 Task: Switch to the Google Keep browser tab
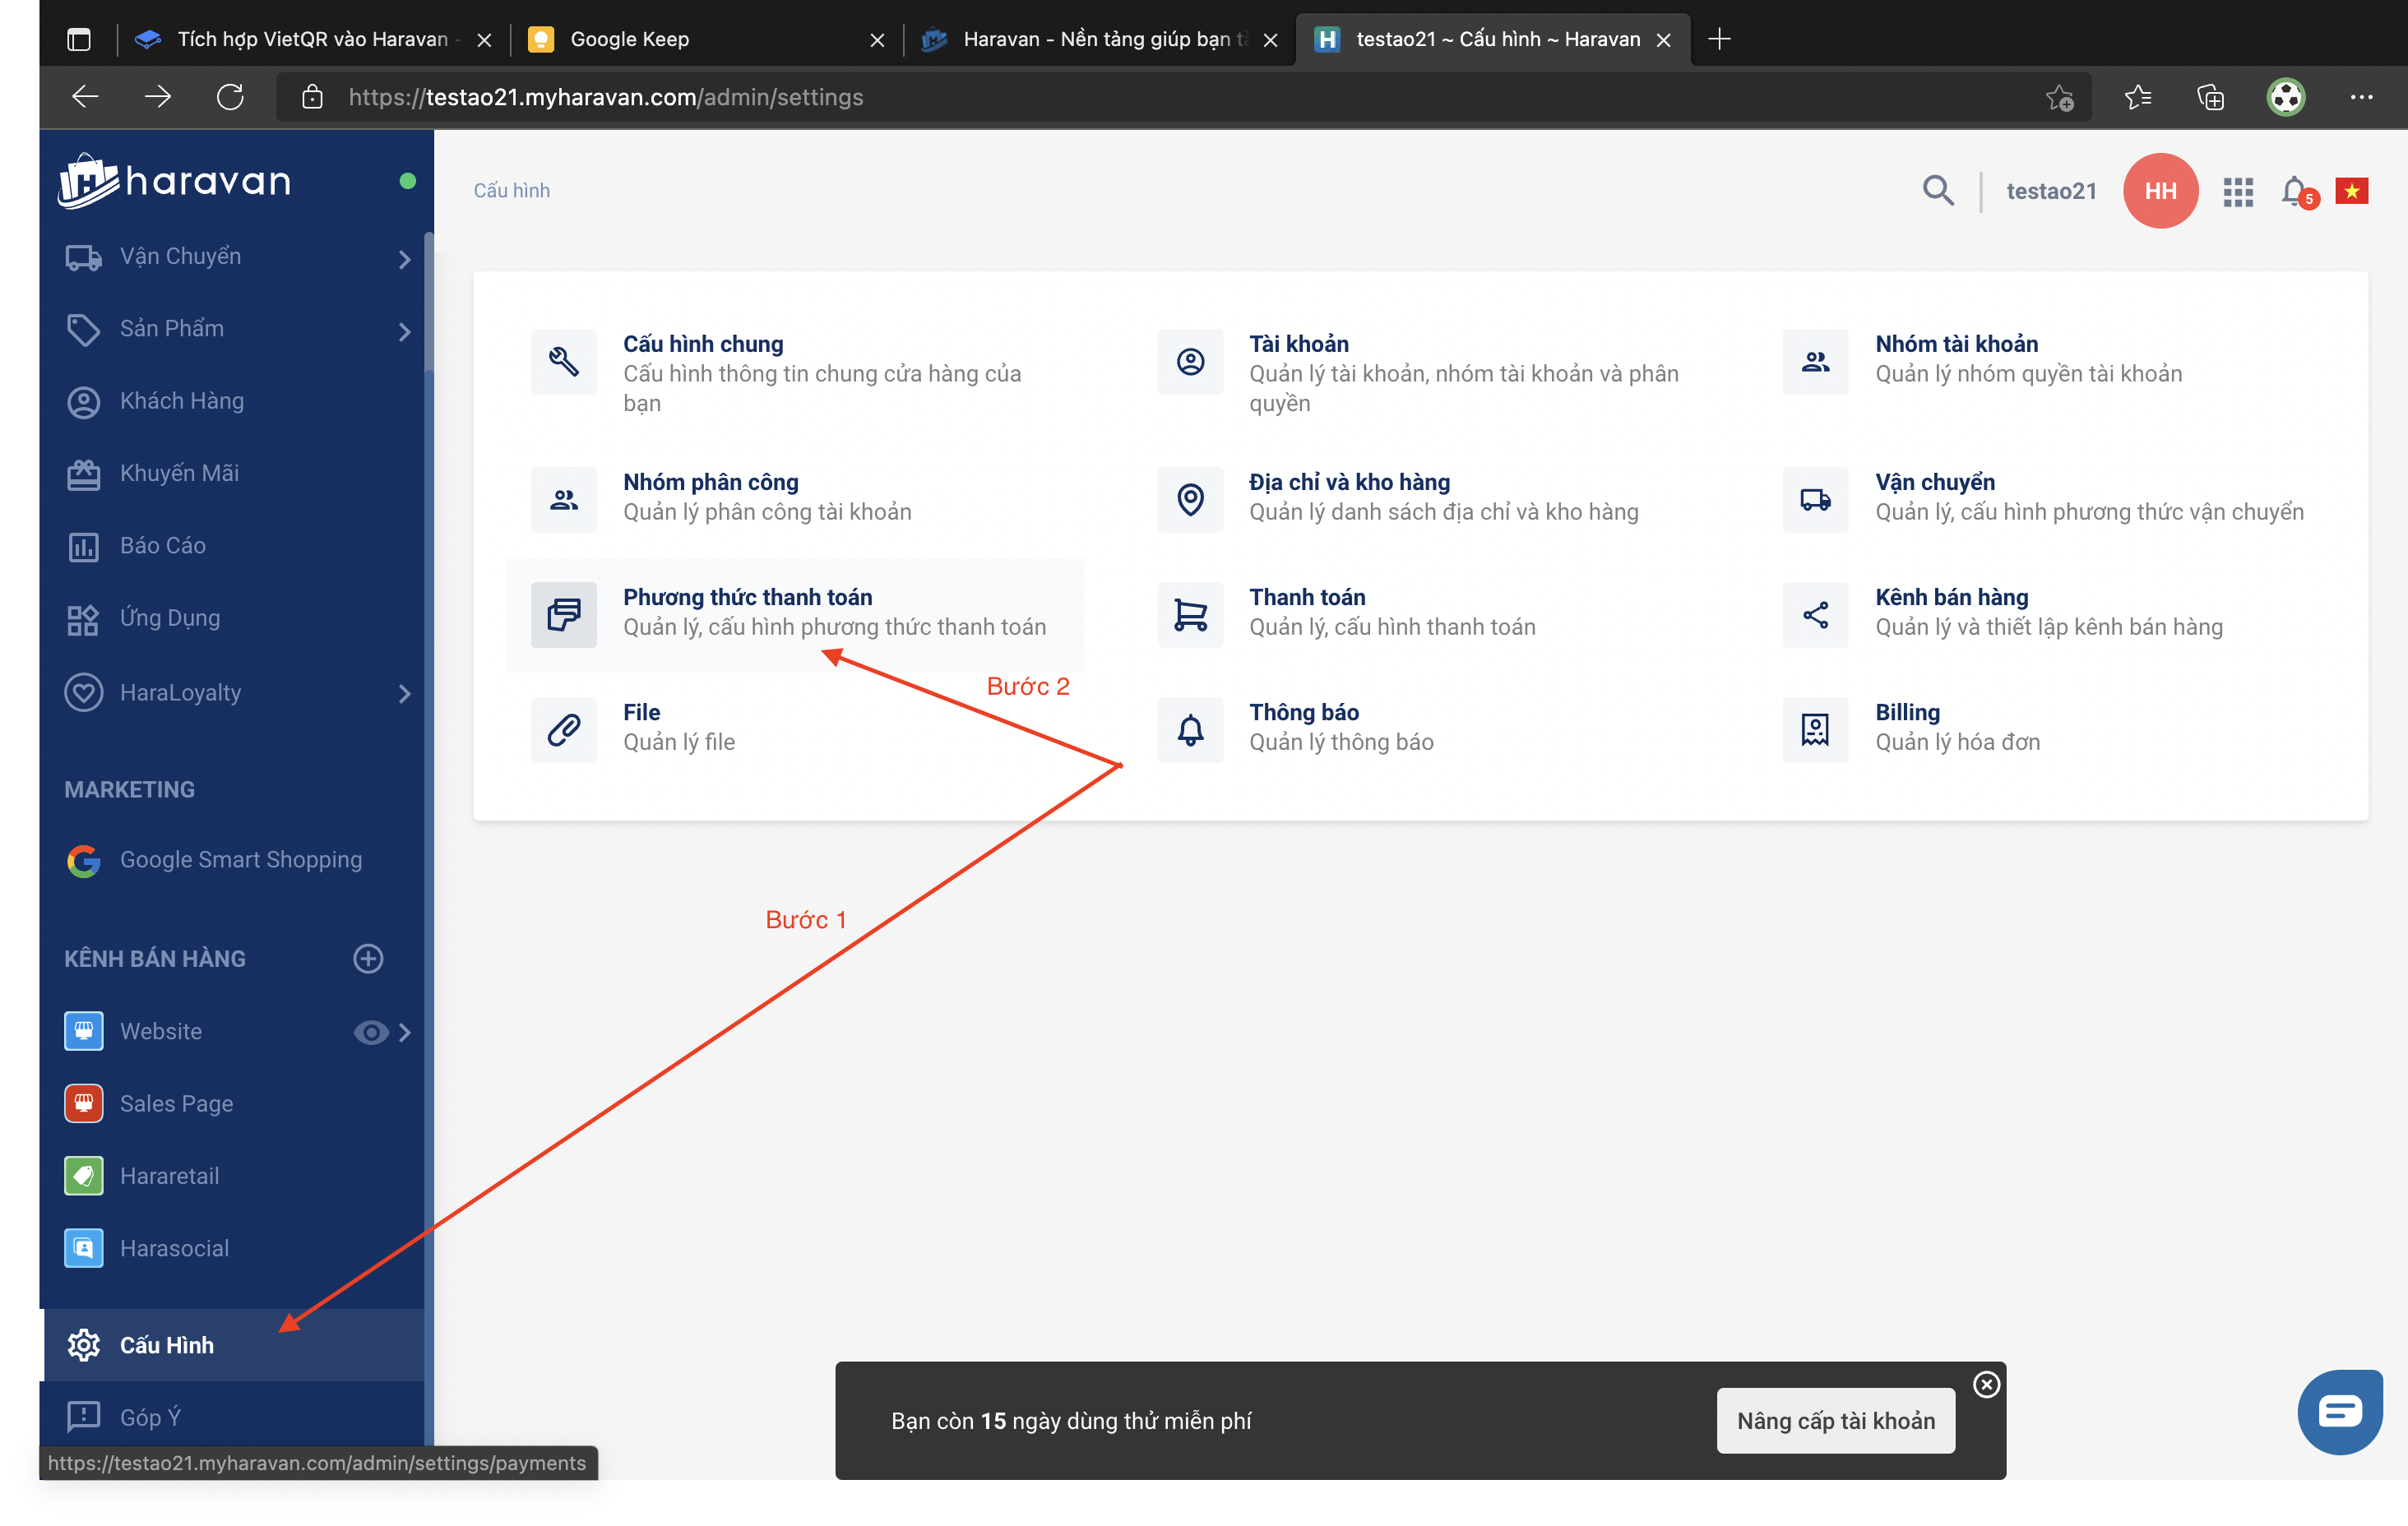pyautogui.click(x=629, y=39)
